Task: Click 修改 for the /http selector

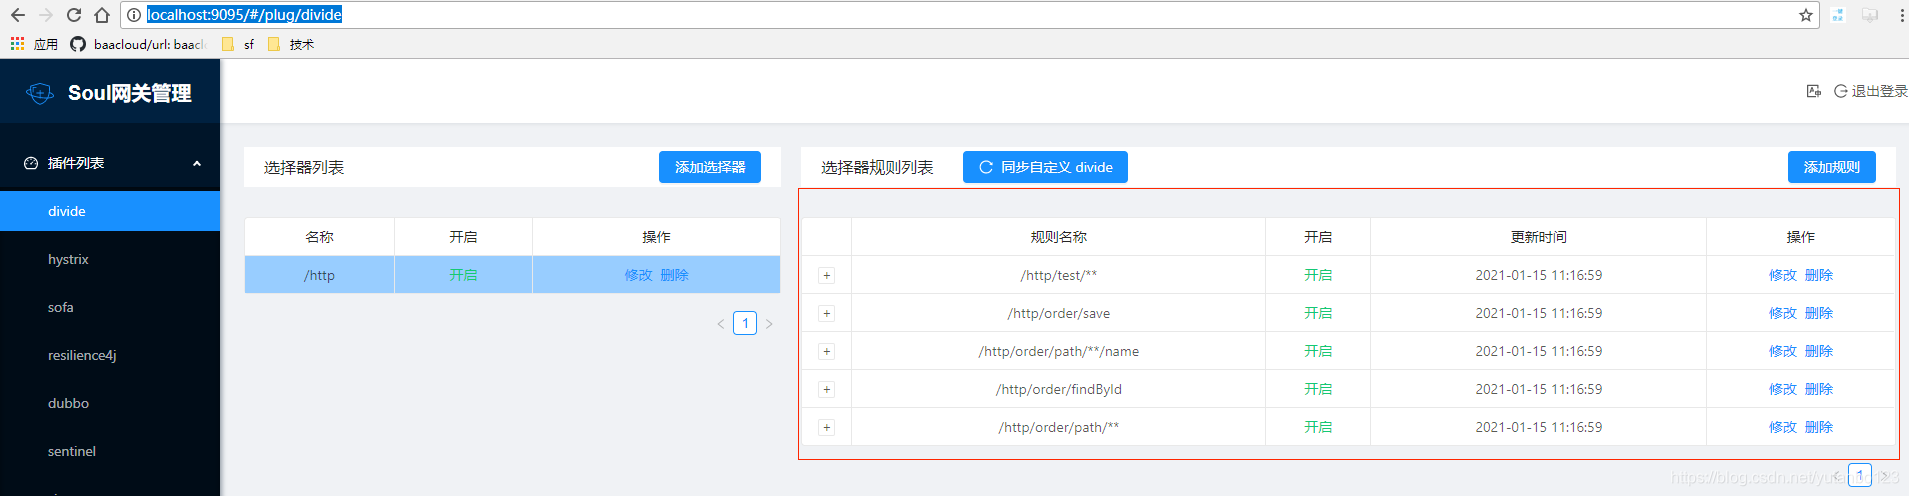Action: click(638, 275)
